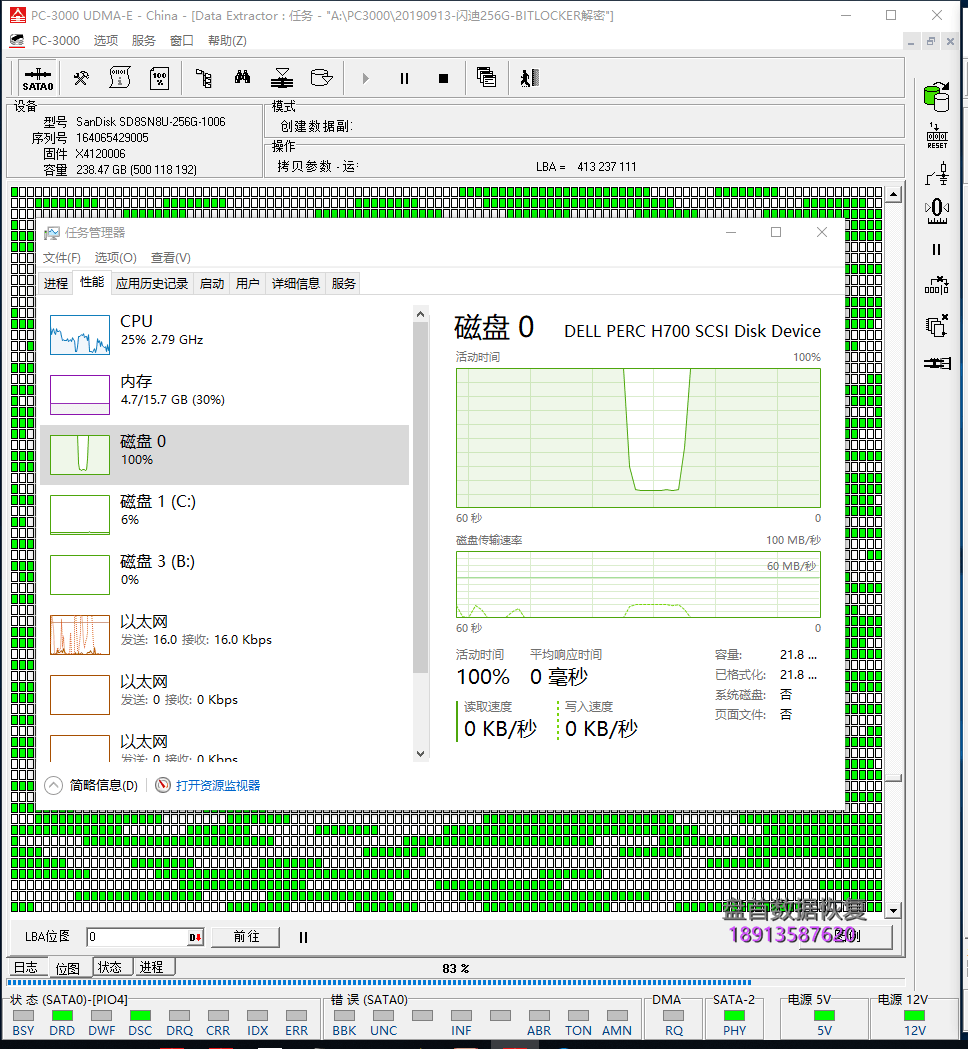Open the folder tree explorer icon
Screen dimensions: 968x1049
tap(203, 78)
